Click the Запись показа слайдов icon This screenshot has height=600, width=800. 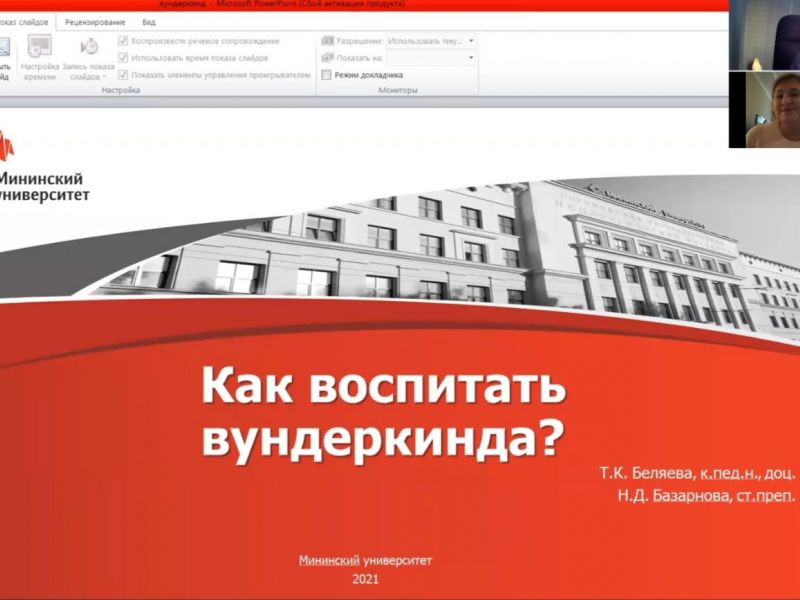tap(89, 47)
